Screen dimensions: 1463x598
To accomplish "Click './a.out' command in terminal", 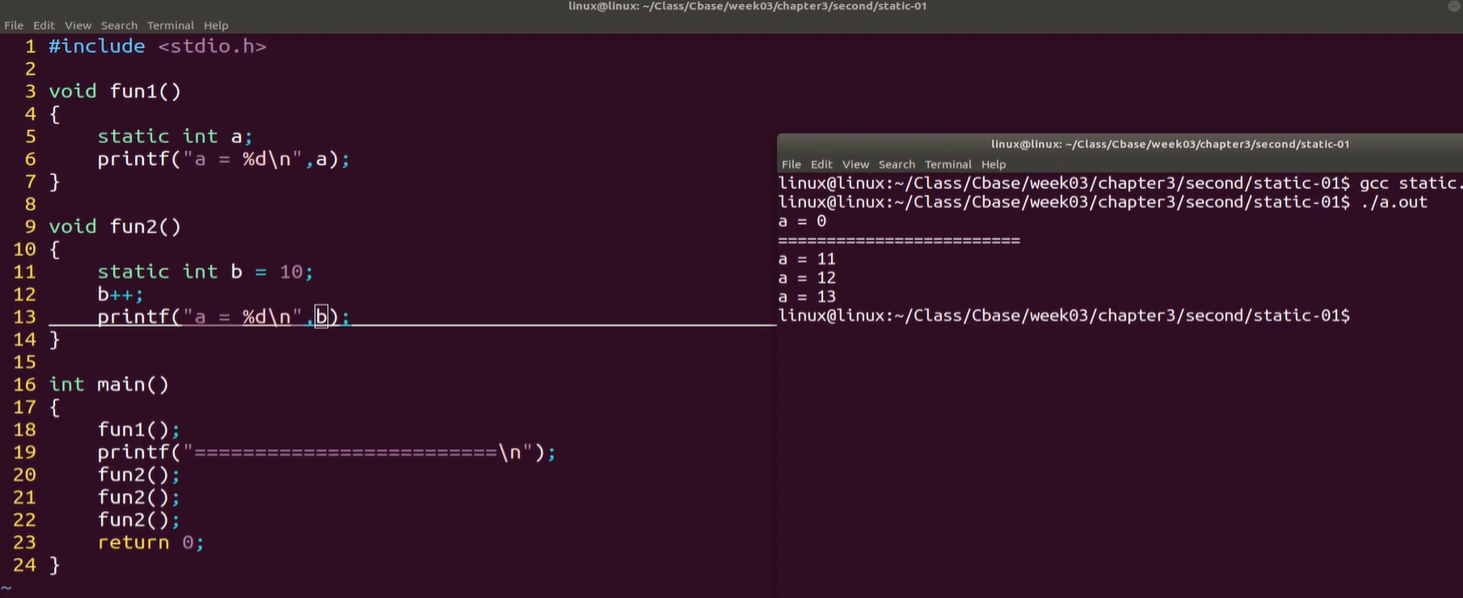I will point(1394,202).
